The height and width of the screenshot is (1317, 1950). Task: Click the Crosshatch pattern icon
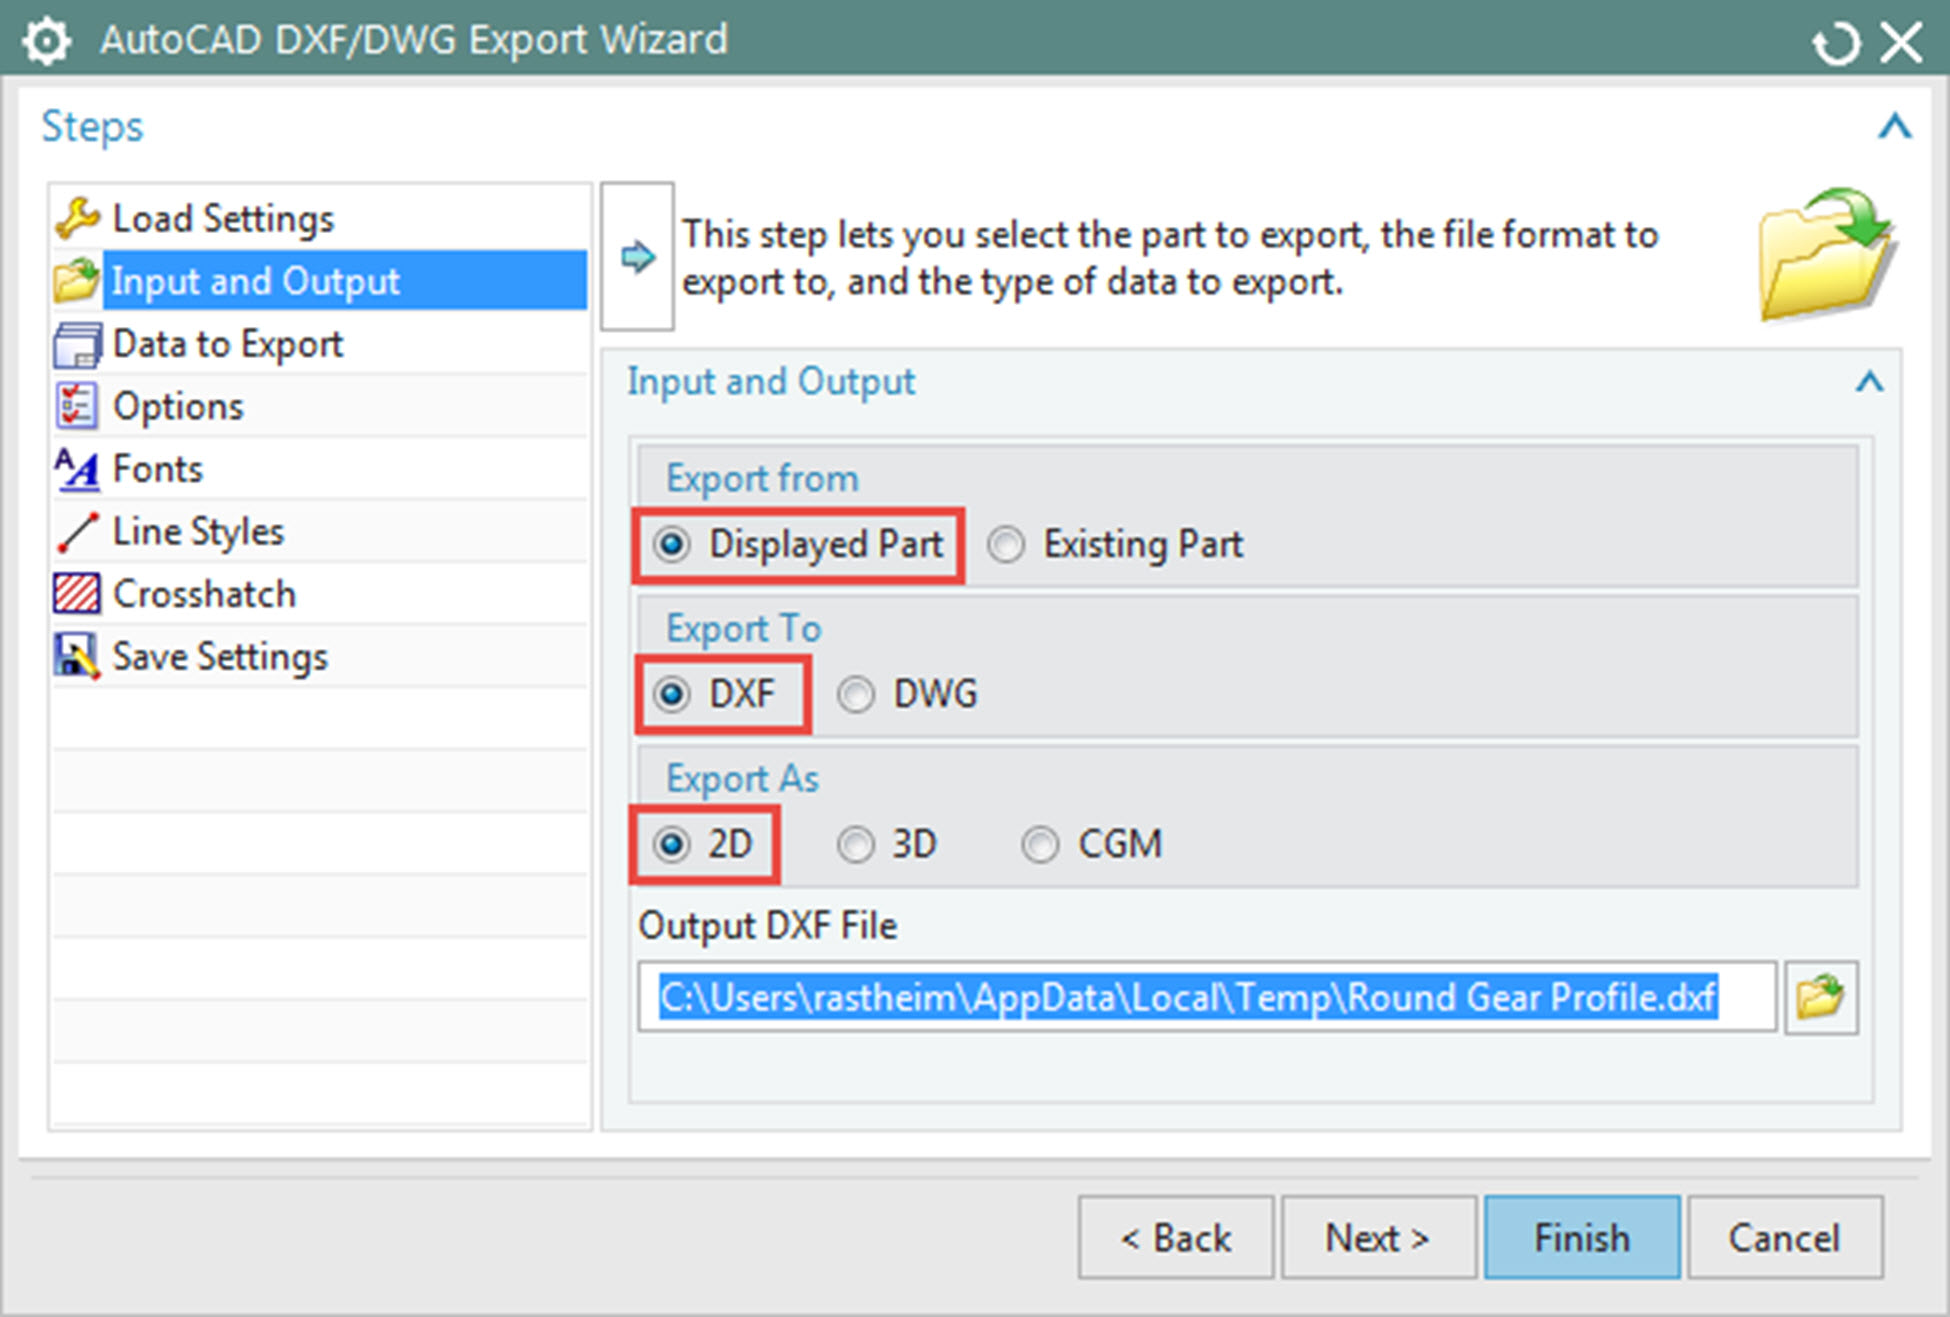point(77,594)
